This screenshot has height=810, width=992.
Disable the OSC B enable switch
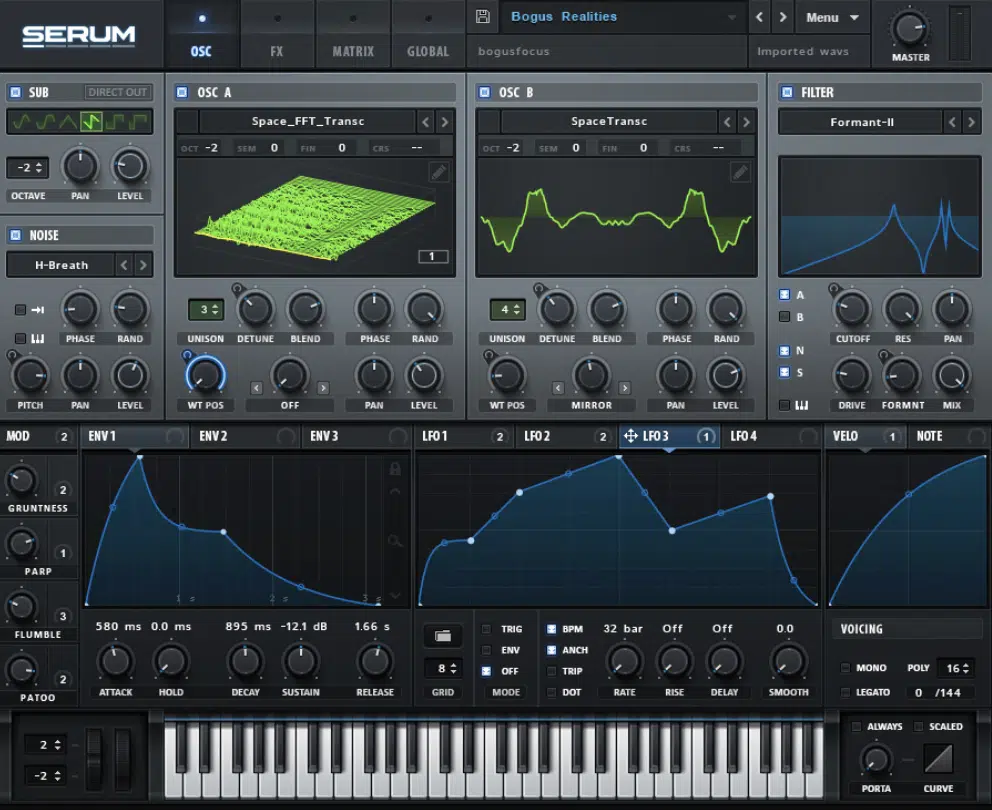[x=485, y=92]
